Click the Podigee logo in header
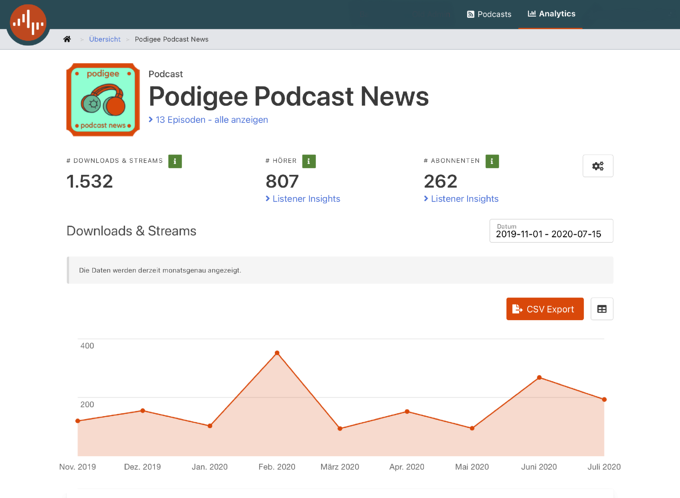The width and height of the screenshot is (680, 498). pyautogui.click(x=28, y=22)
